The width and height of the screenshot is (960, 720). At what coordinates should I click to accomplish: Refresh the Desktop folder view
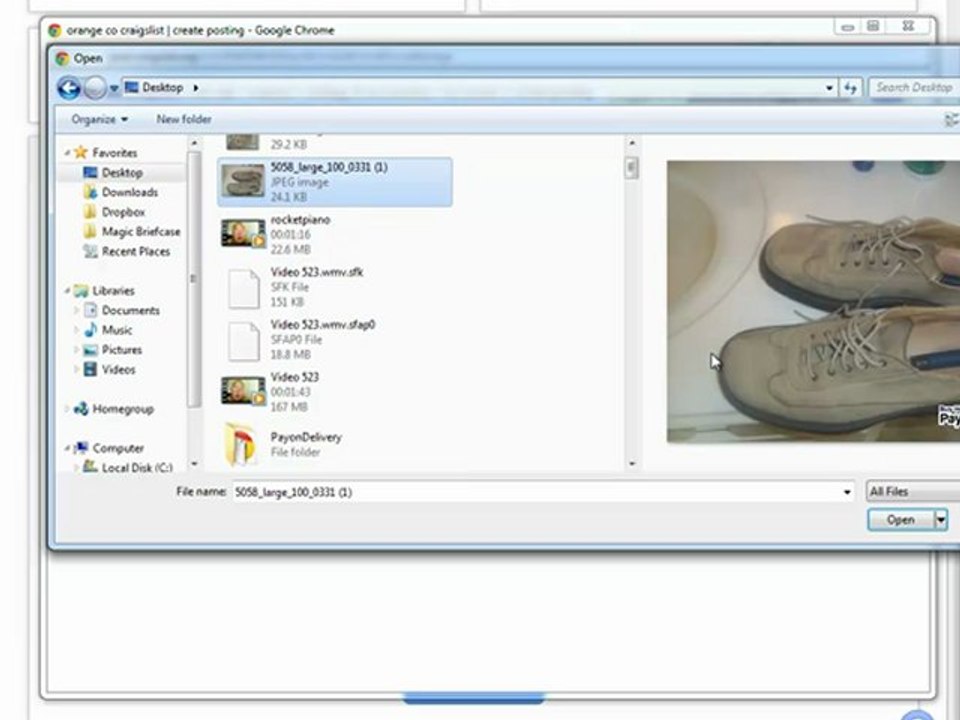click(x=850, y=88)
